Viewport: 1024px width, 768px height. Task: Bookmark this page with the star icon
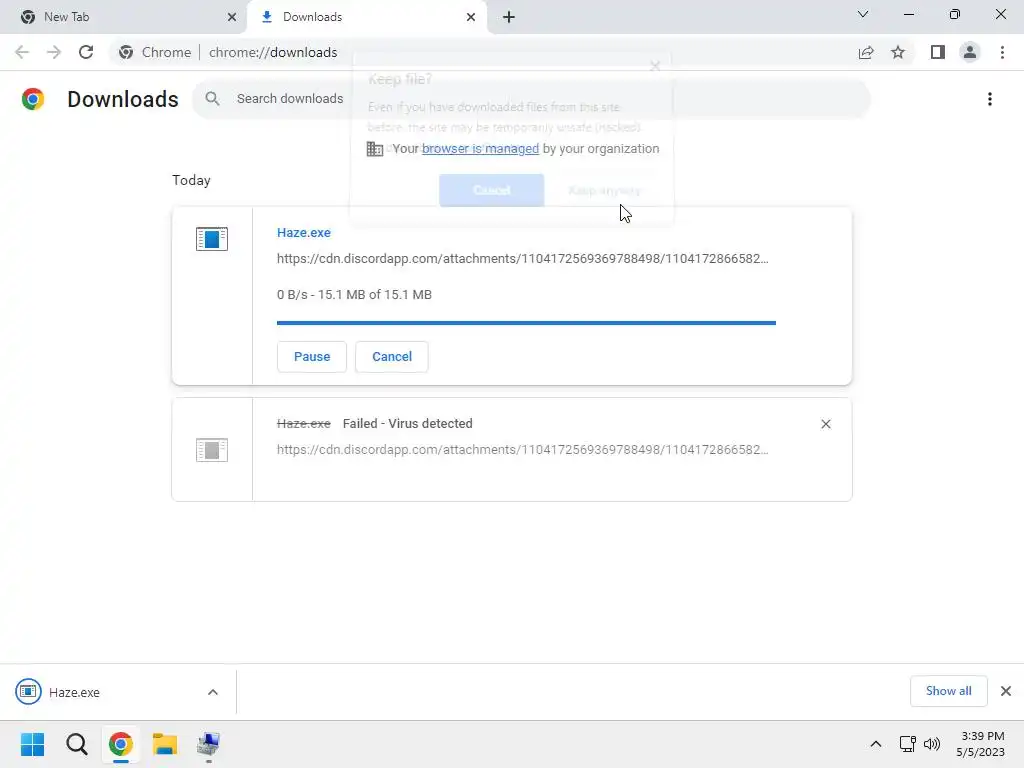898,52
